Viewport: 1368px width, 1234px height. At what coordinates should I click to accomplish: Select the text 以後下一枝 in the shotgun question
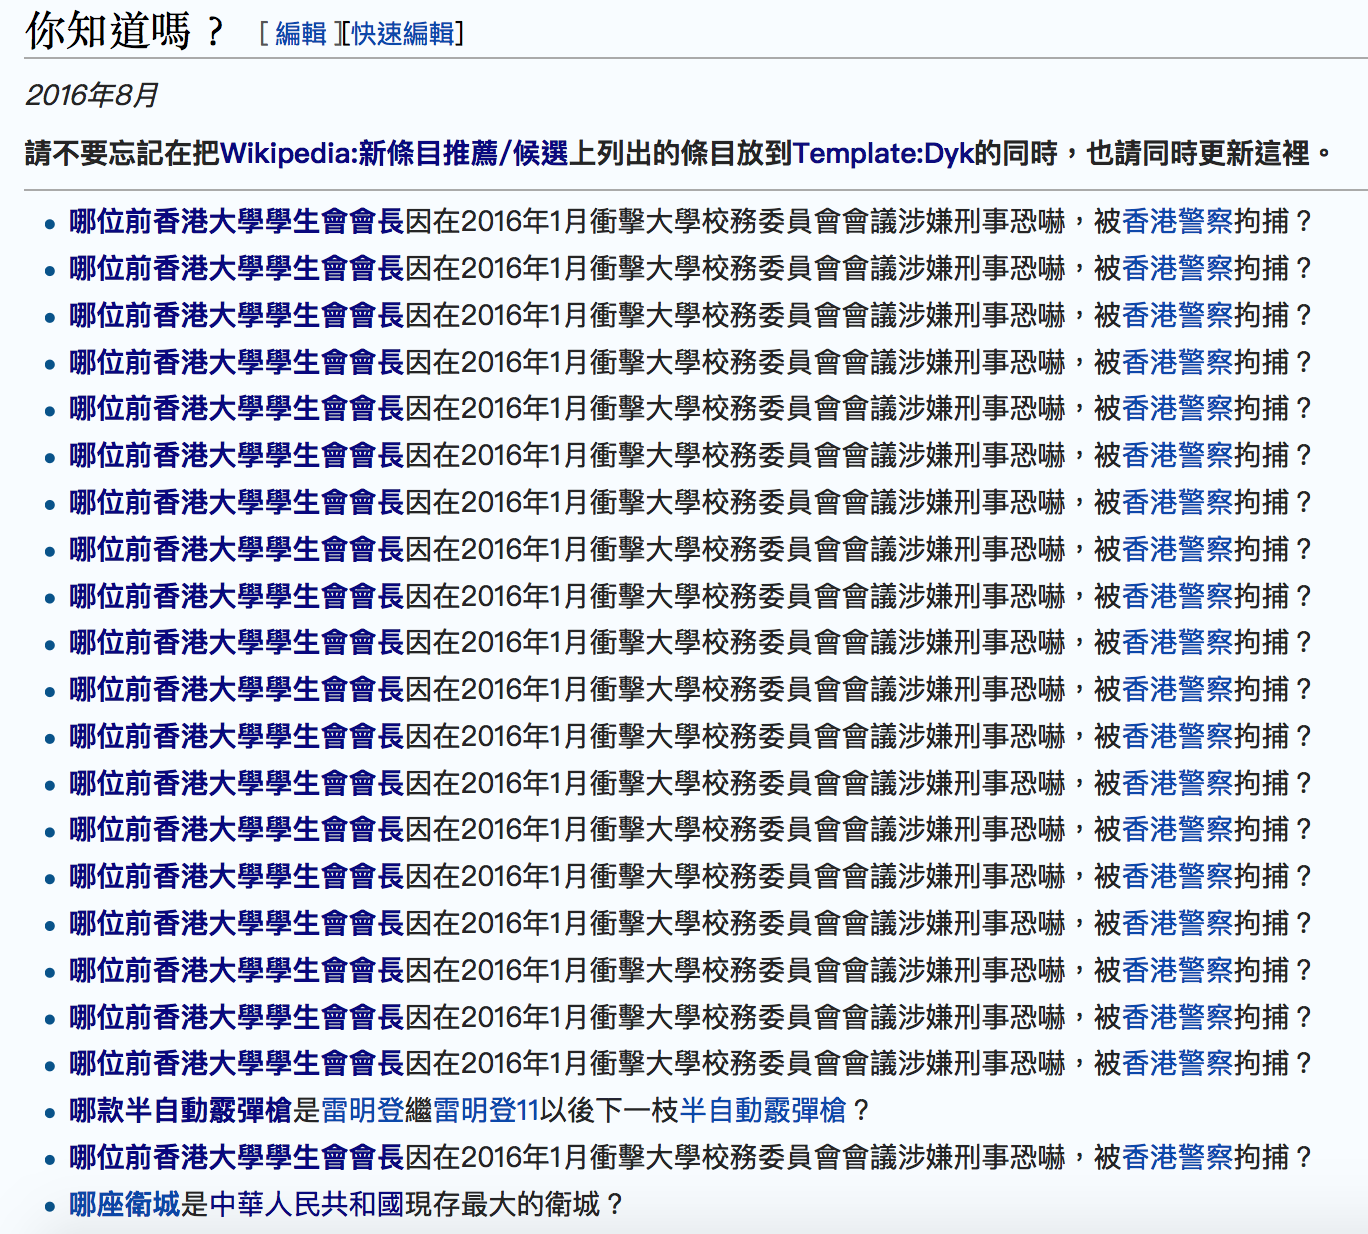[x=610, y=1110]
